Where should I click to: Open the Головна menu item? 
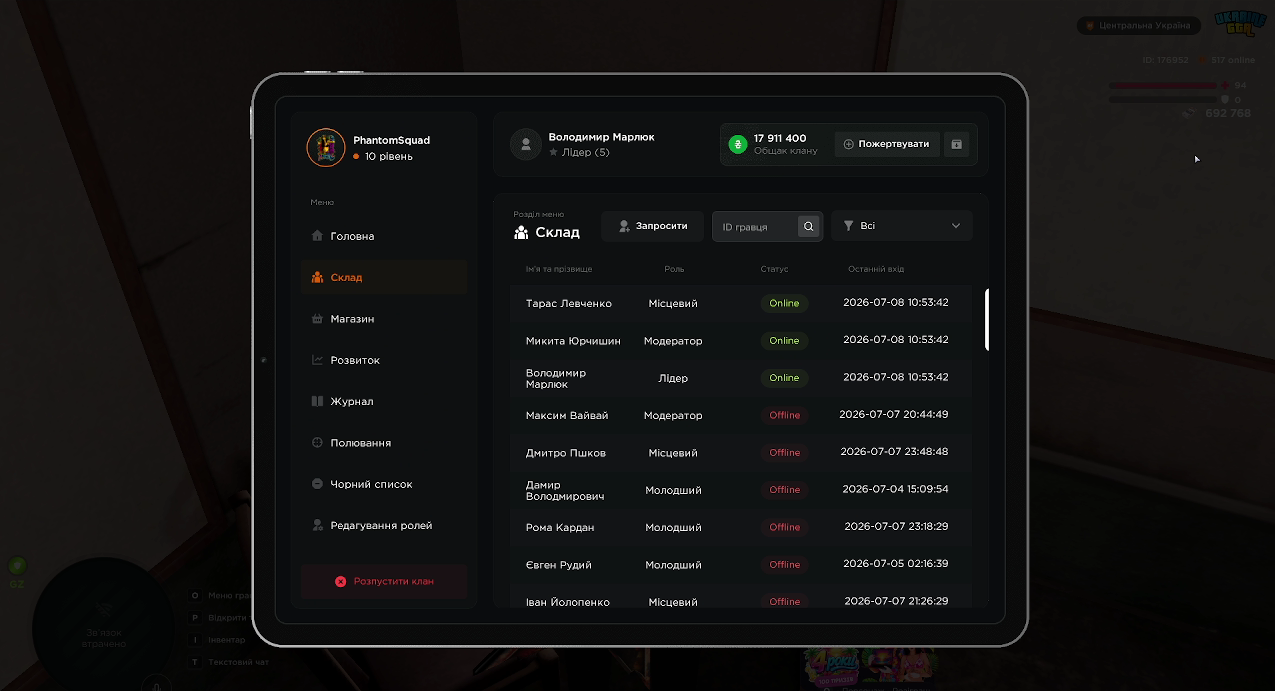click(384, 236)
